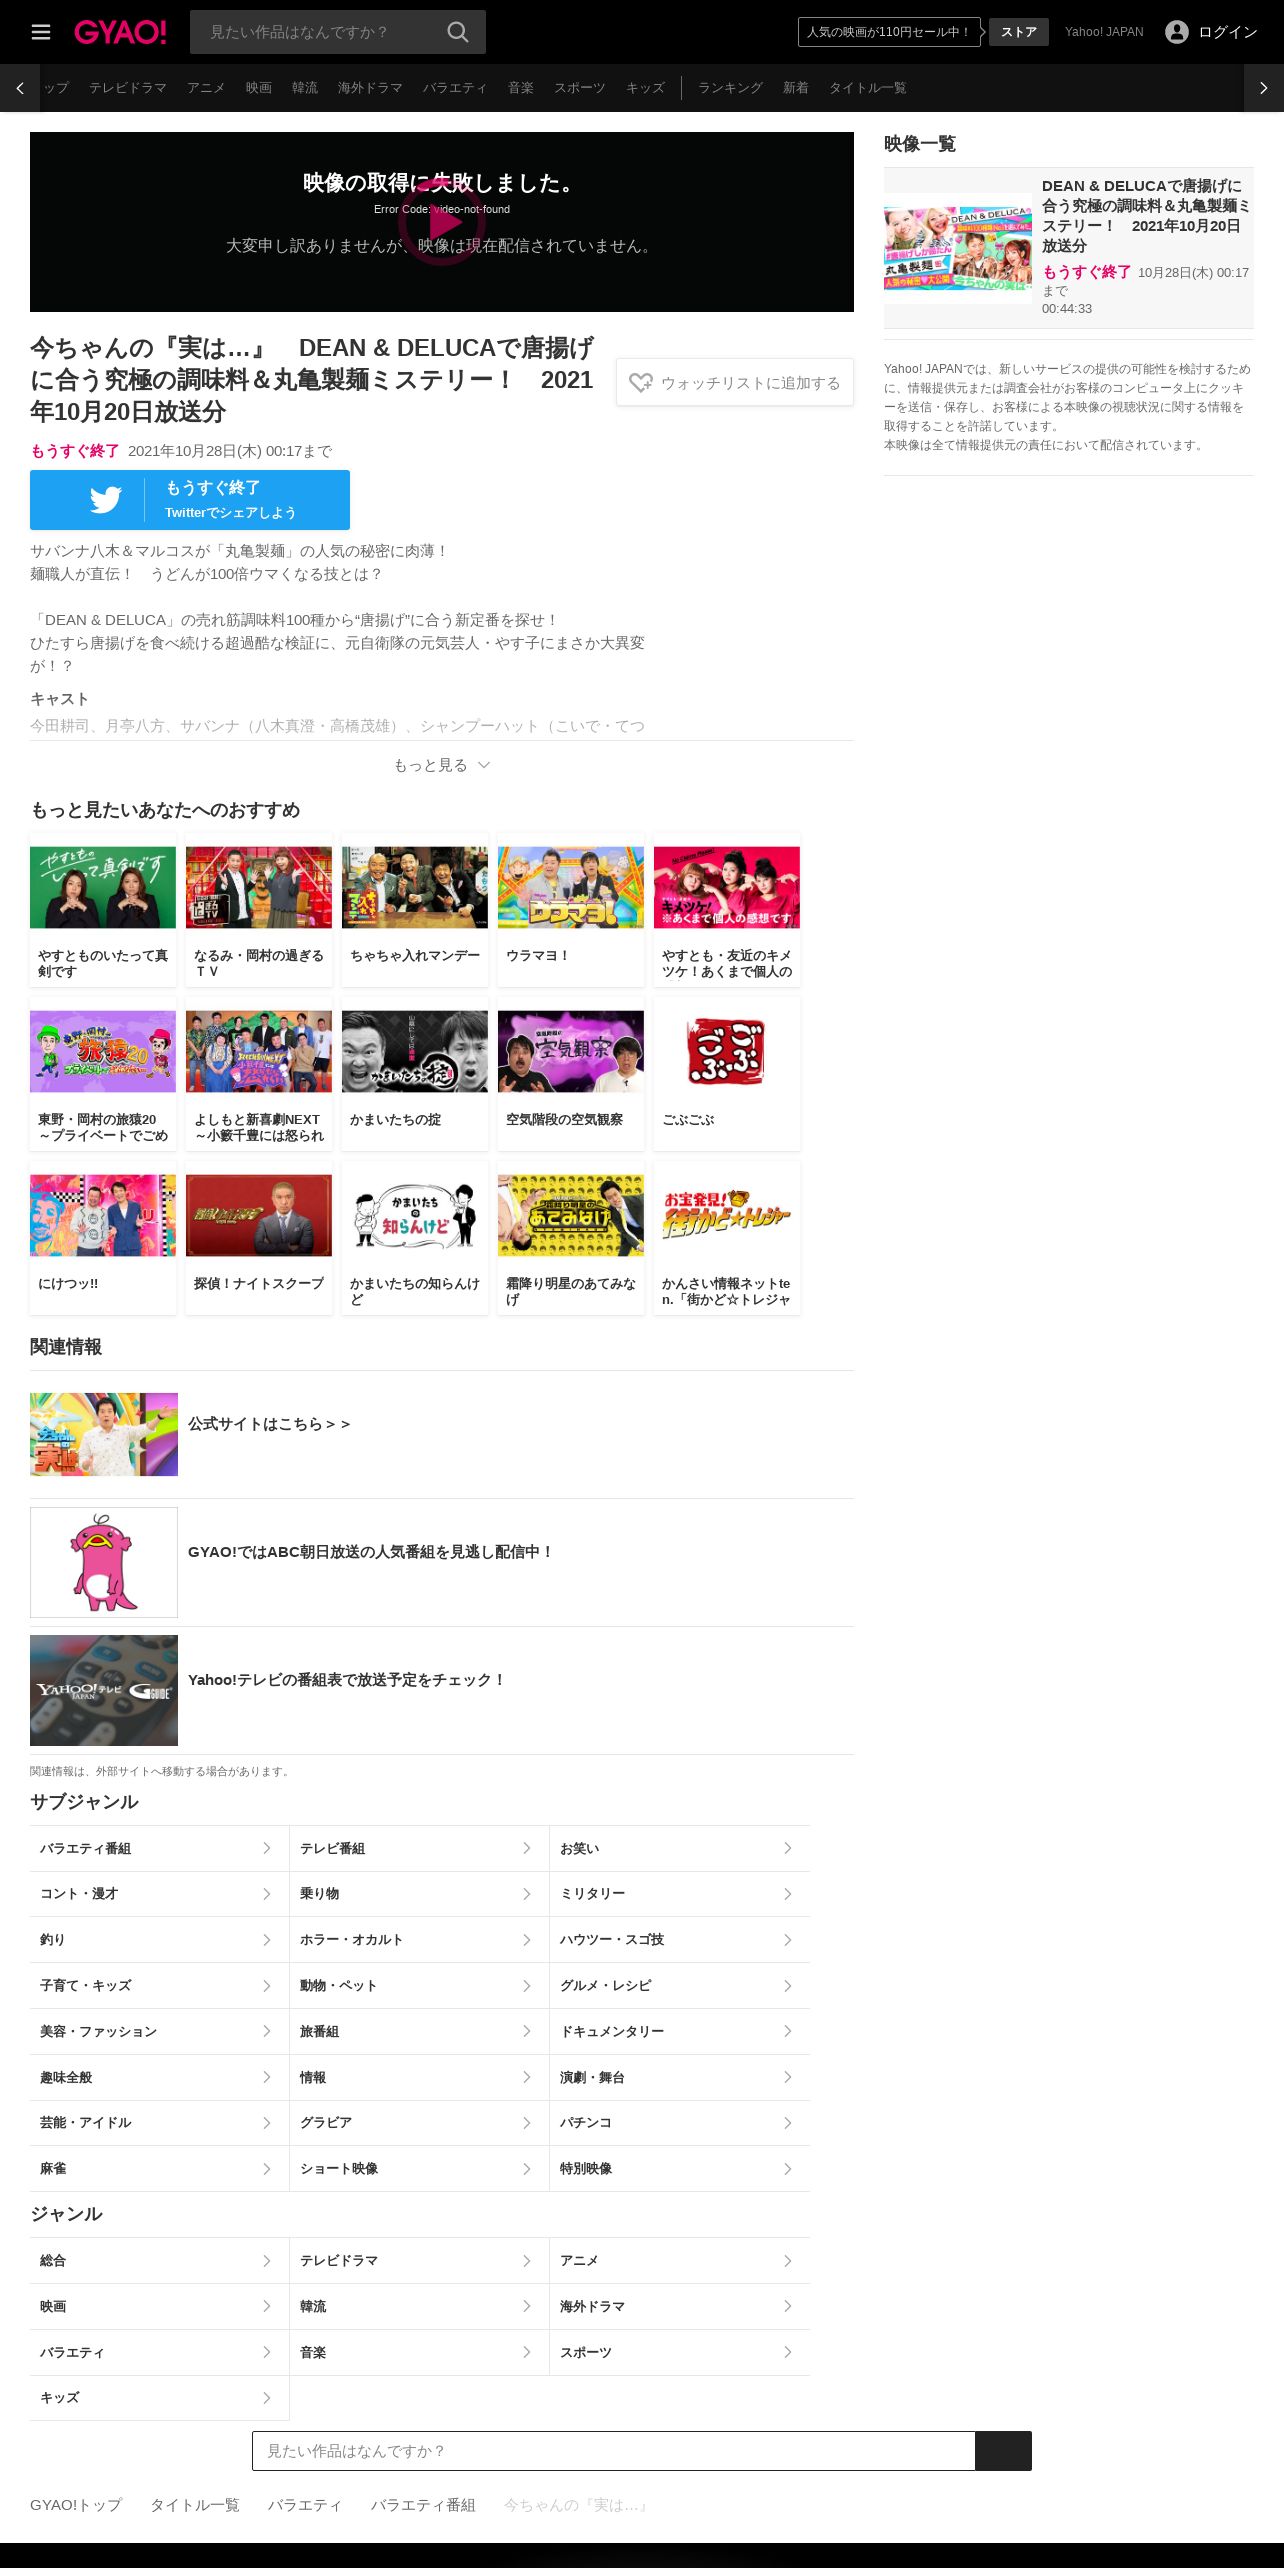1284x2568 pixels.
Task: Open 霜降り明星のあてみなげ thumbnail
Action: tap(571, 1215)
